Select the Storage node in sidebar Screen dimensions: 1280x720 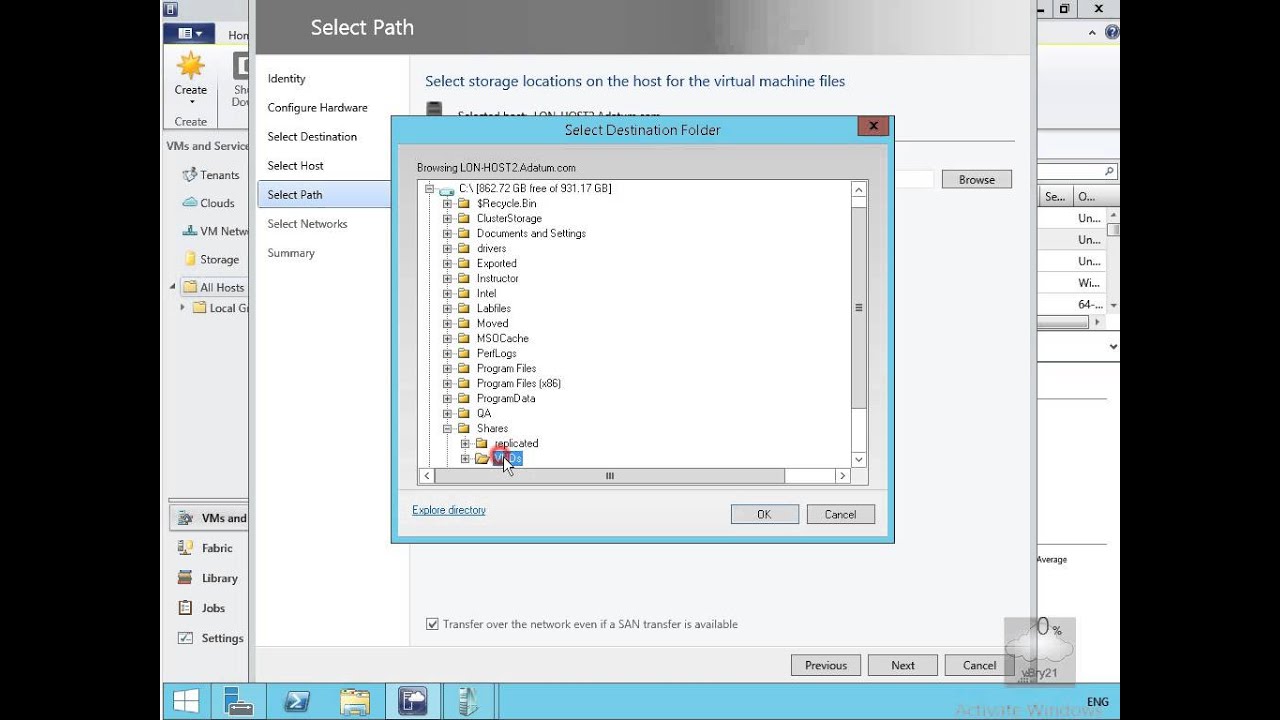[x=219, y=259]
